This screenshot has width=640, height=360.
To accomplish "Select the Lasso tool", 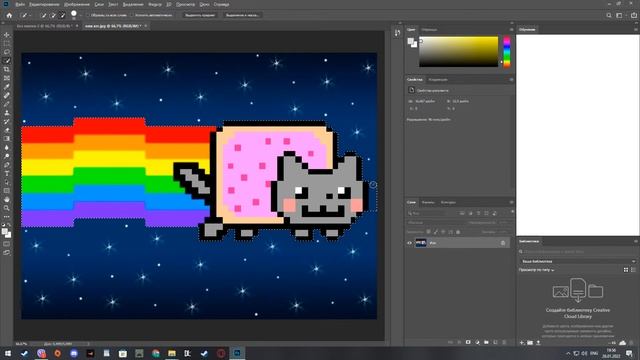I will click(x=7, y=52).
